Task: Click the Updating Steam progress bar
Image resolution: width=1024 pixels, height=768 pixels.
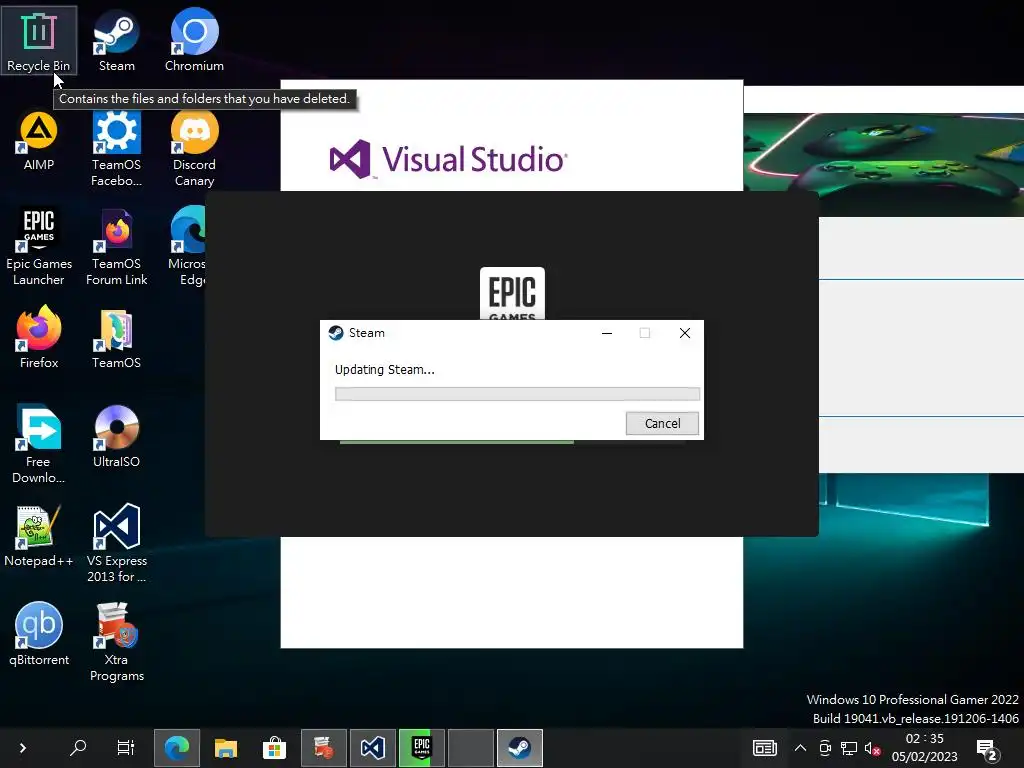Action: pos(517,394)
